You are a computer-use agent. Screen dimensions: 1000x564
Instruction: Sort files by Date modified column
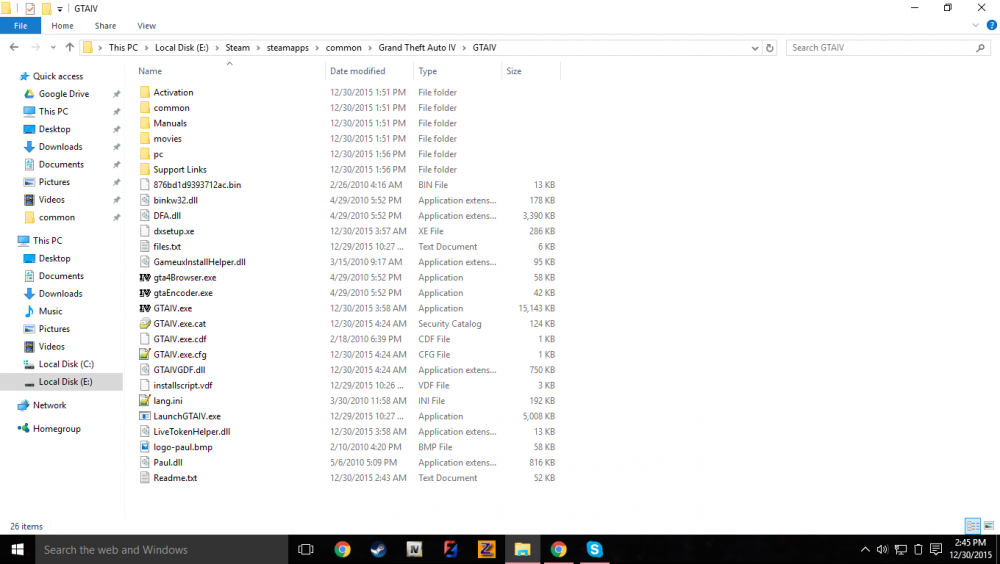(x=357, y=71)
